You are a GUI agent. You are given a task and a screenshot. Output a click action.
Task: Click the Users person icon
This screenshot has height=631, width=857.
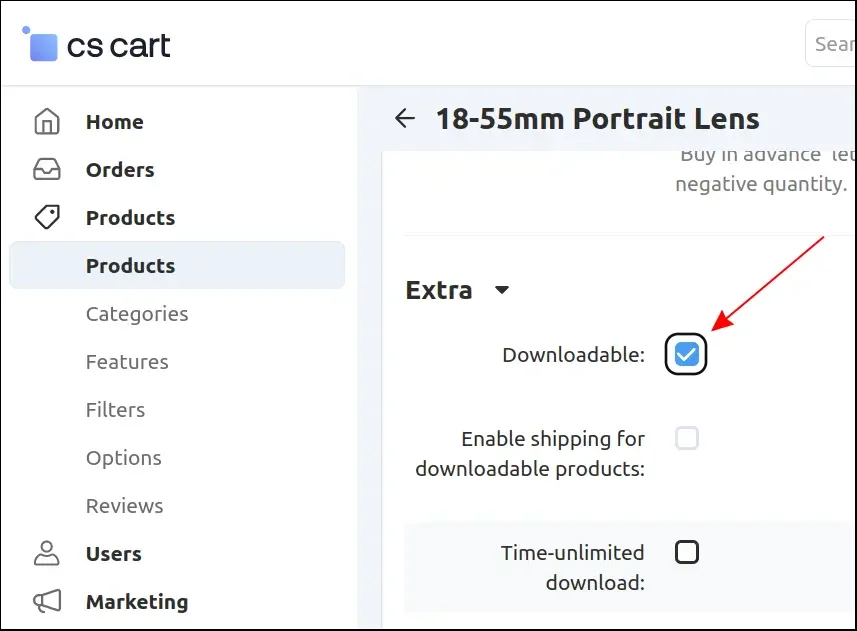(x=47, y=553)
